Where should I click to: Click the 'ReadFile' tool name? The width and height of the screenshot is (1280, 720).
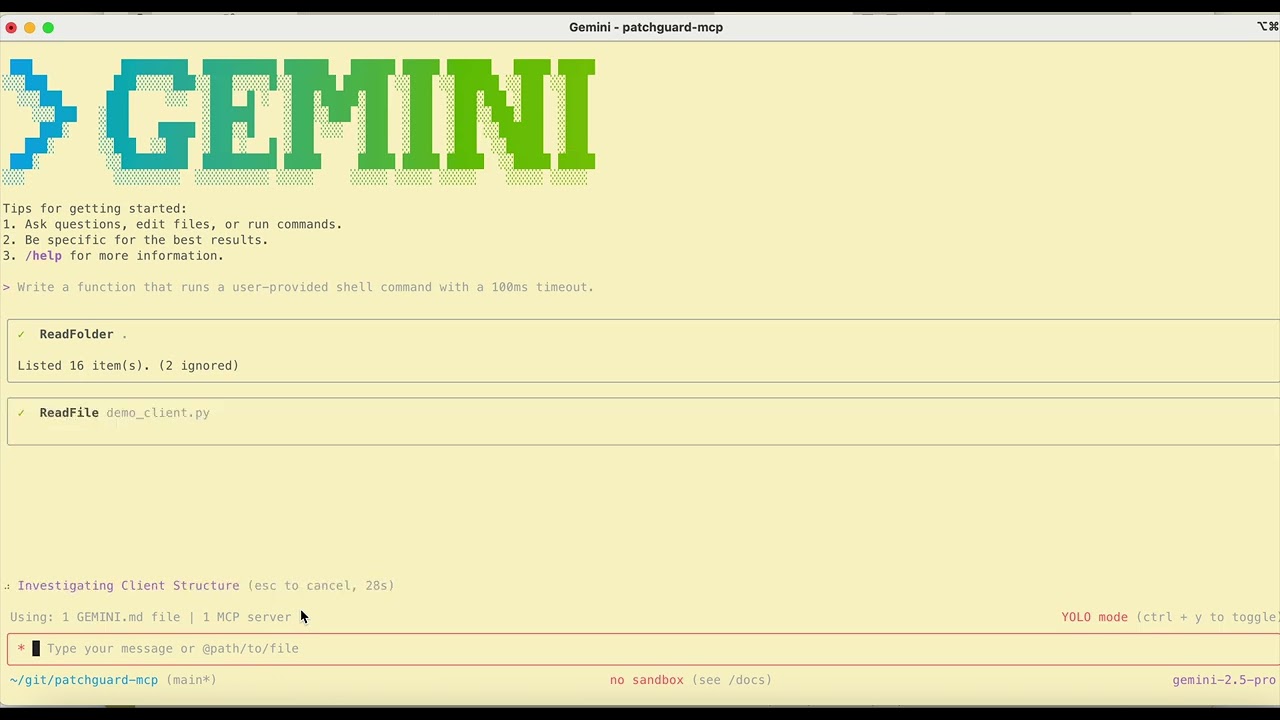(69, 412)
